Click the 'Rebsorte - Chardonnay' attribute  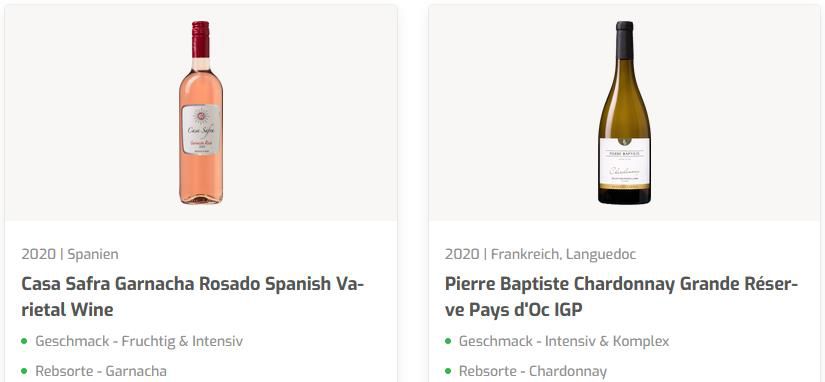[532, 371]
